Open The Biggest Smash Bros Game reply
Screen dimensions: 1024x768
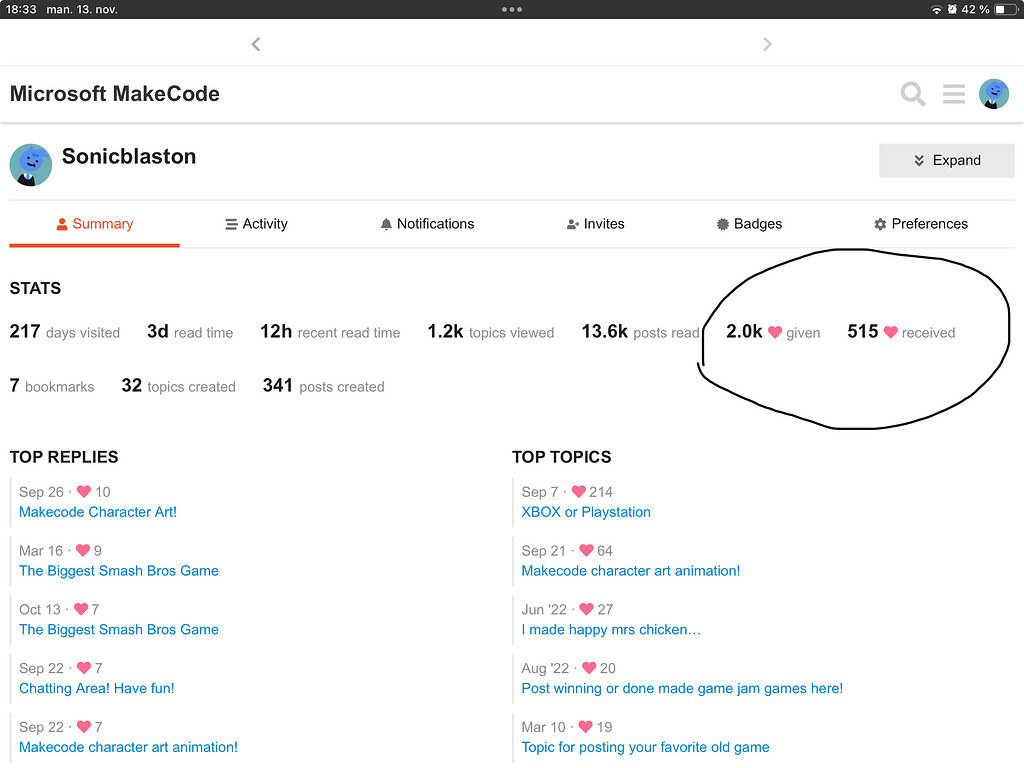point(118,570)
